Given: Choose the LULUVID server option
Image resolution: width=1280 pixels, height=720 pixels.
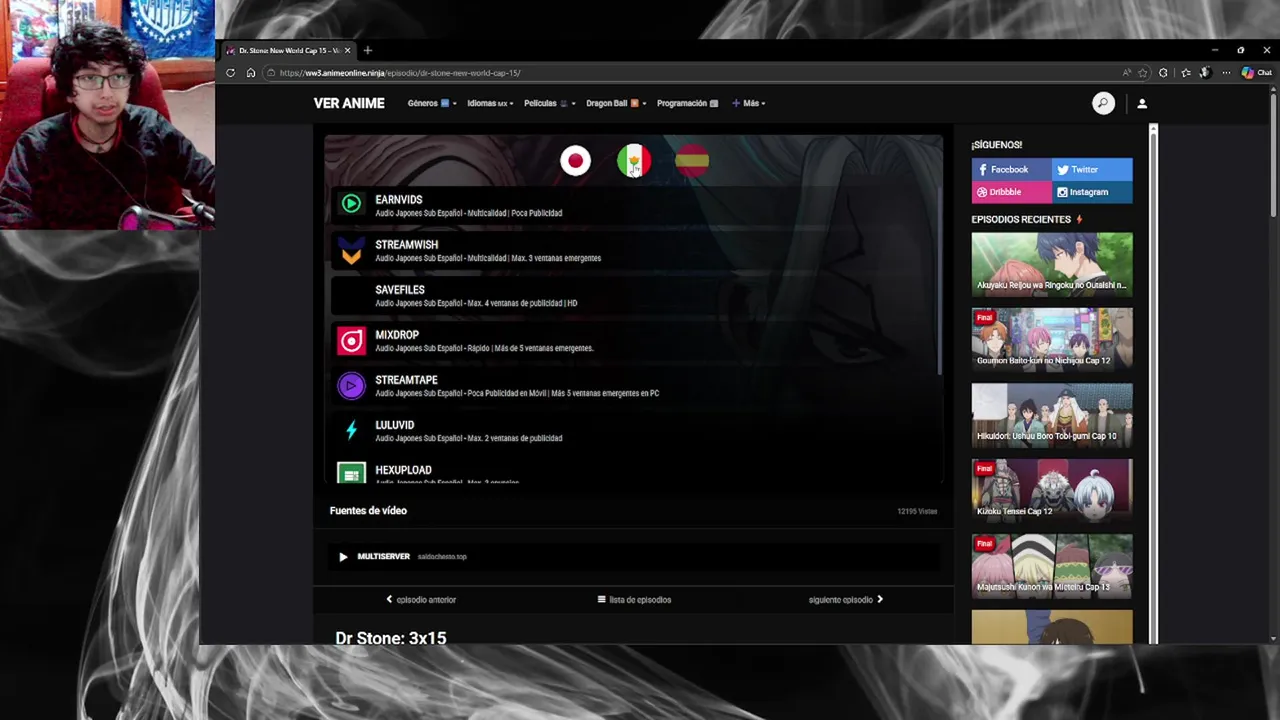Looking at the screenshot, I should click(634, 431).
